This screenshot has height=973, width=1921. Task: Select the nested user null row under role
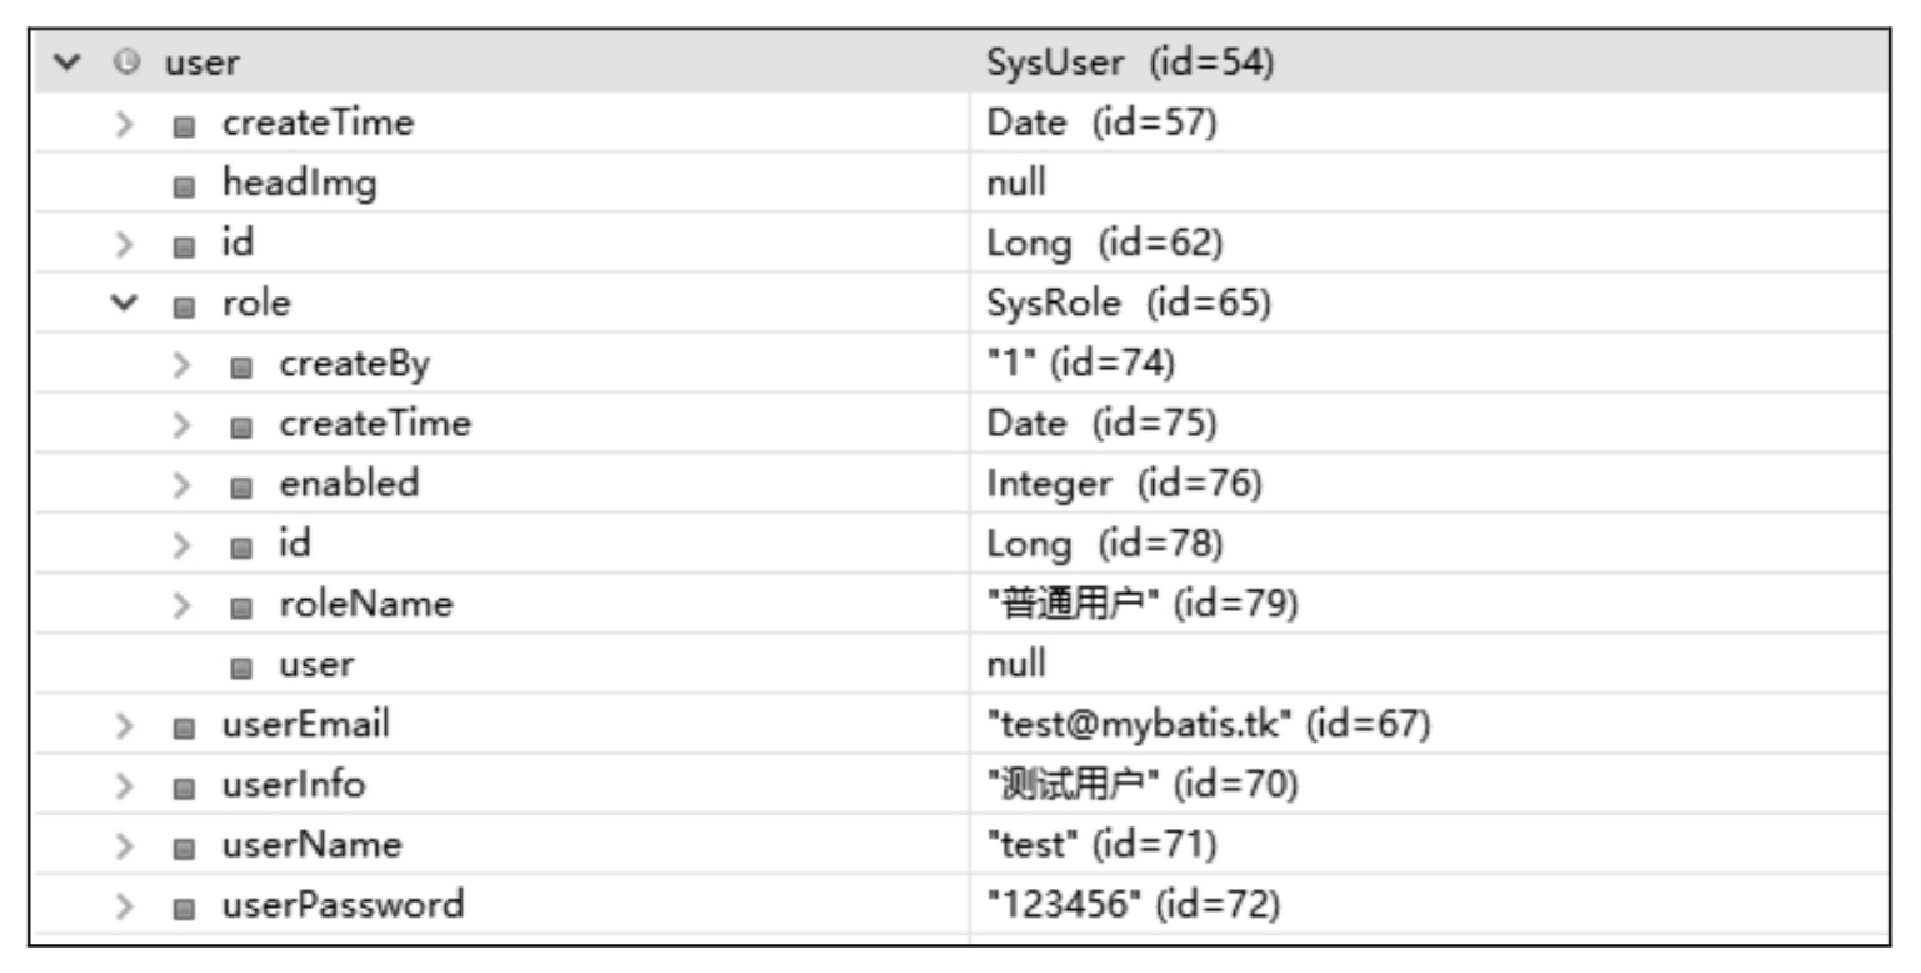tap(962, 663)
